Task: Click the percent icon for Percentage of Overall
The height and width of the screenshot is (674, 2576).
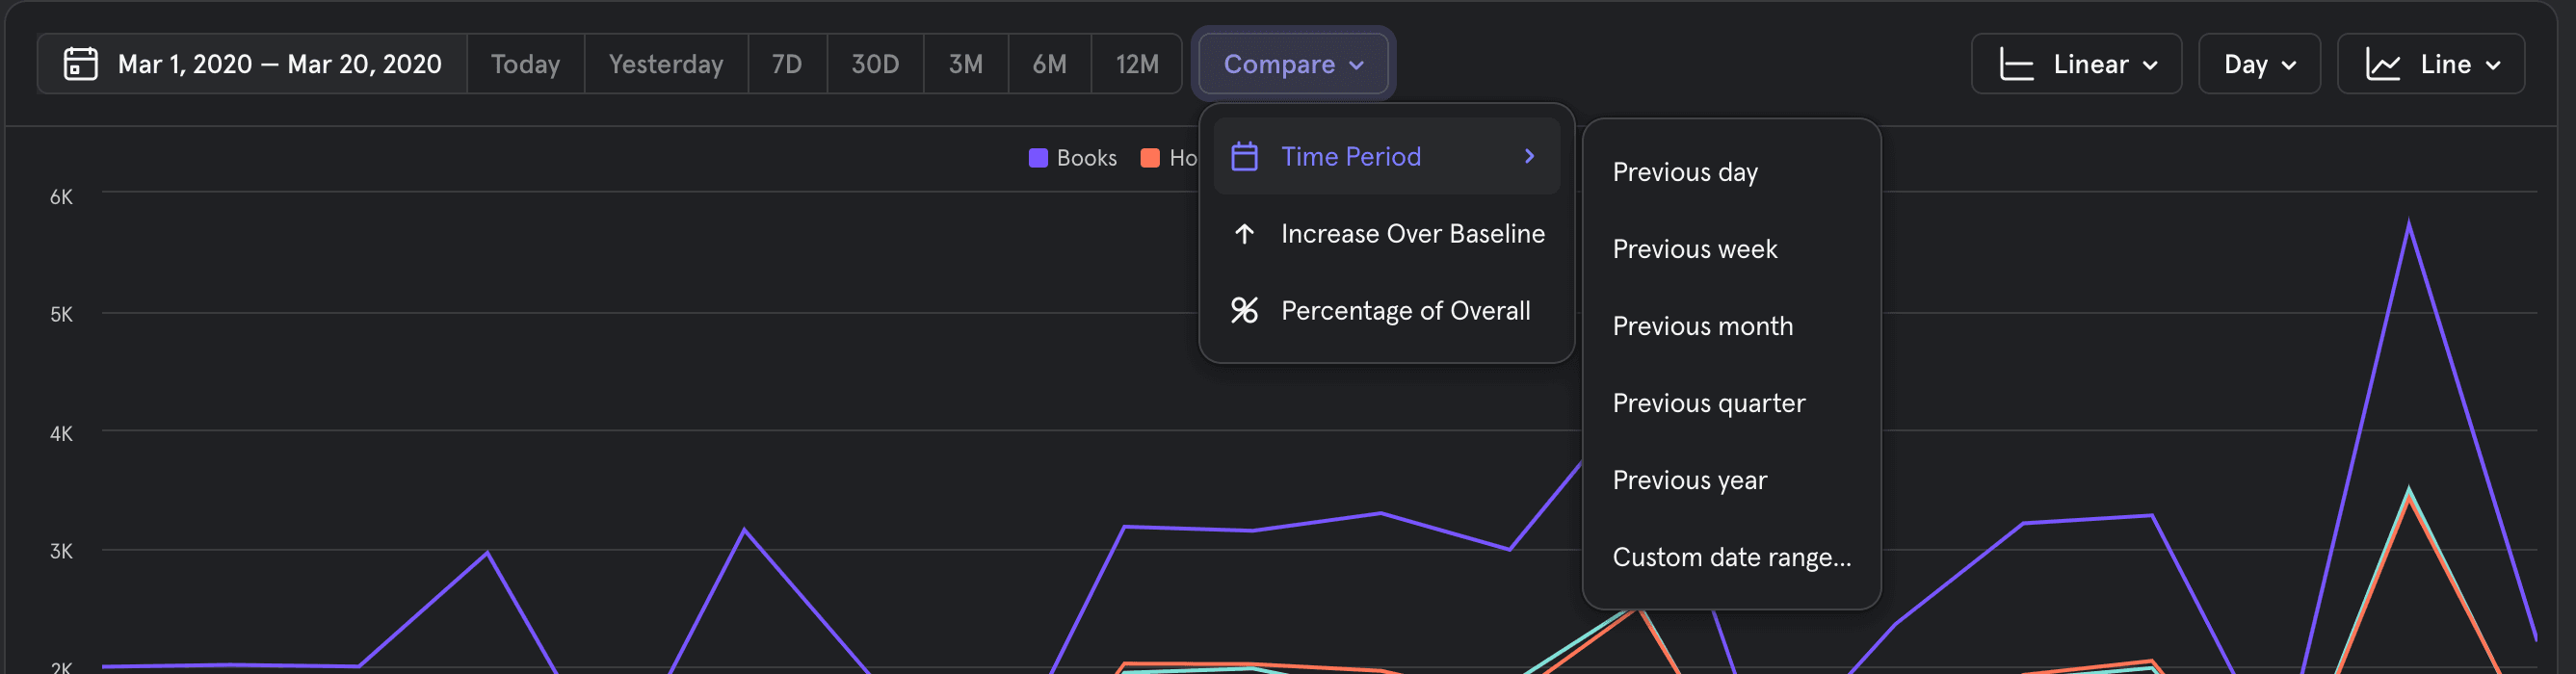Action: click(x=1244, y=311)
